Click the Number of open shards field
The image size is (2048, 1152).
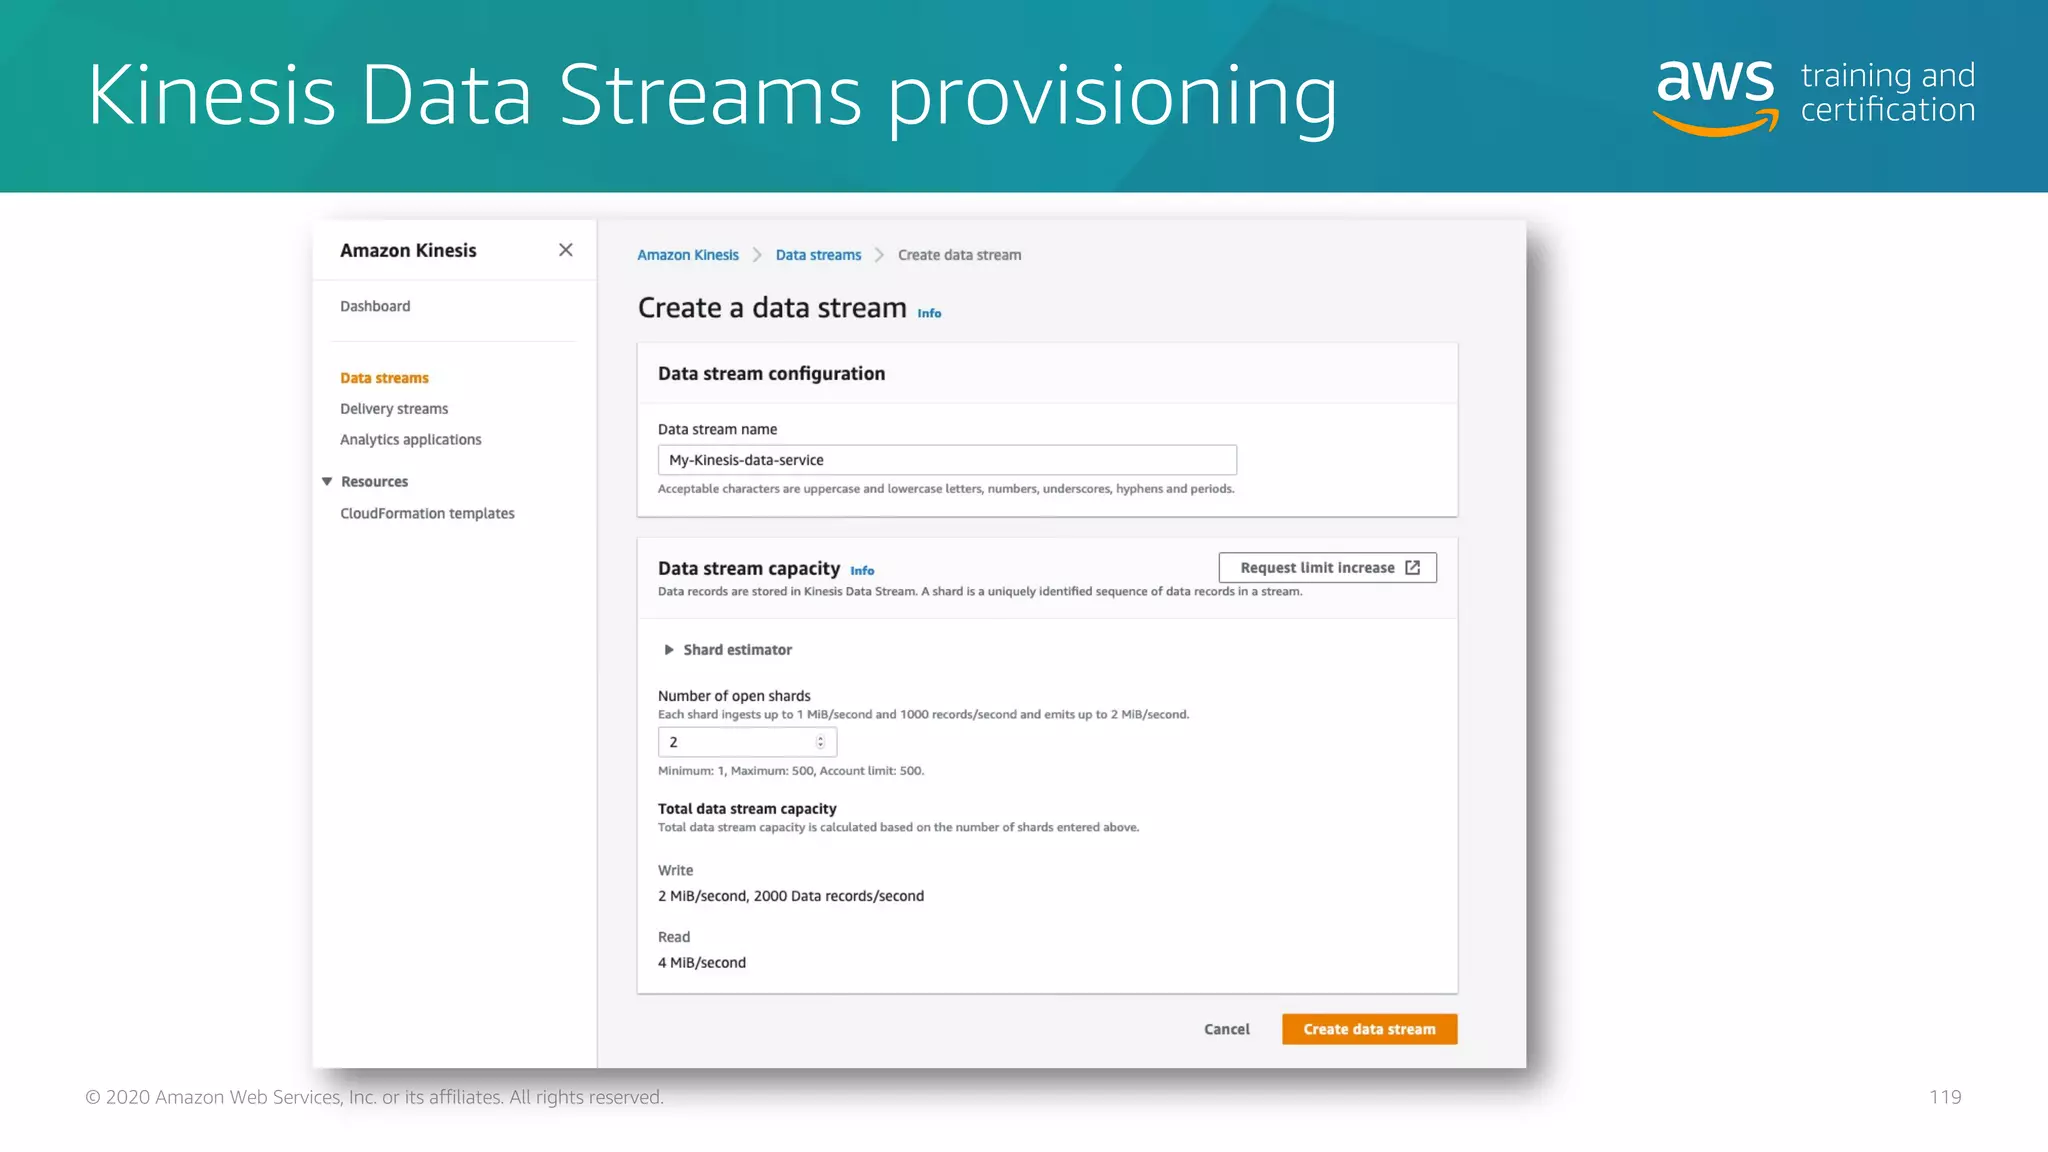pos(747,742)
